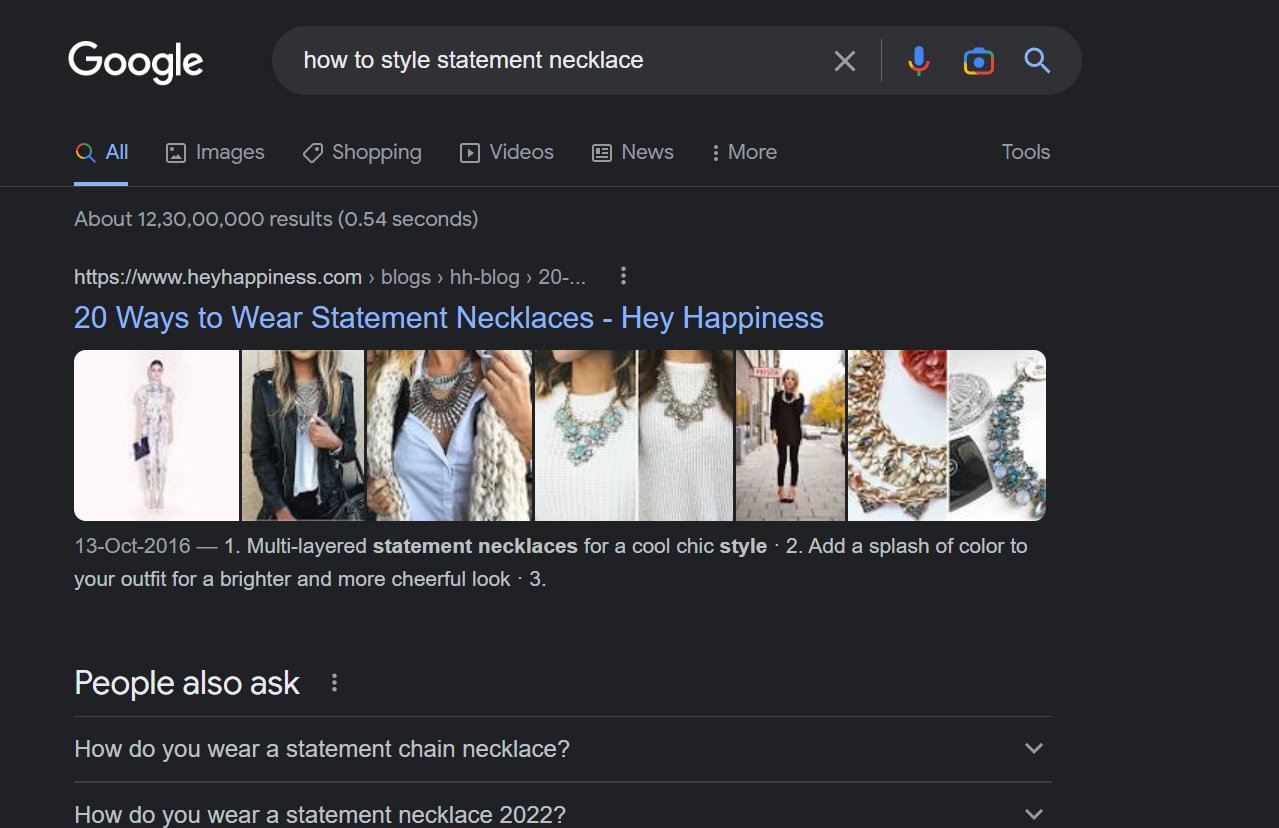Image resolution: width=1279 pixels, height=828 pixels.
Task: Open three-dot menu beside heyhappiness URL
Action: coord(623,276)
